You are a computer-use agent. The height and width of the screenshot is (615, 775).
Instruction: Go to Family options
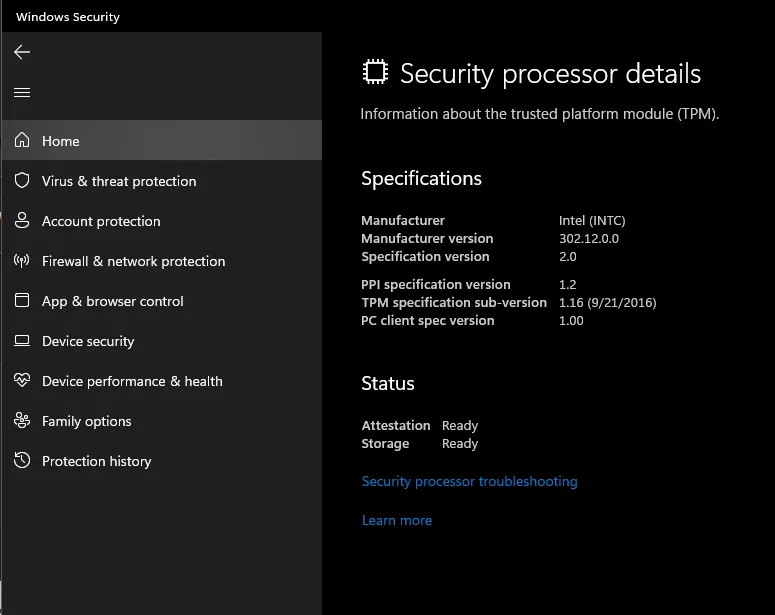(x=162, y=421)
